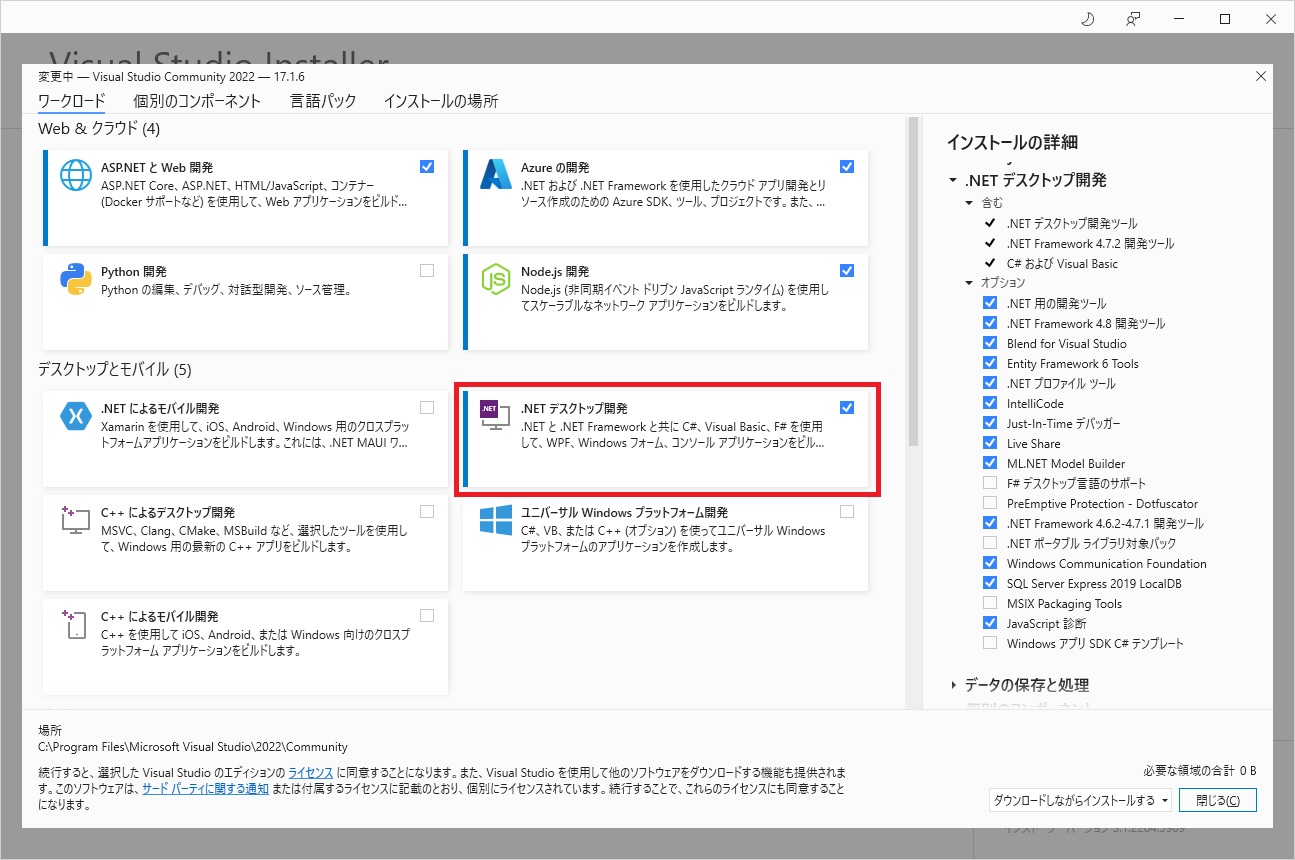Toggle SQL Server Express 2019 LocalDB option
The height and width of the screenshot is (860, 1295).
coord(990,583)
